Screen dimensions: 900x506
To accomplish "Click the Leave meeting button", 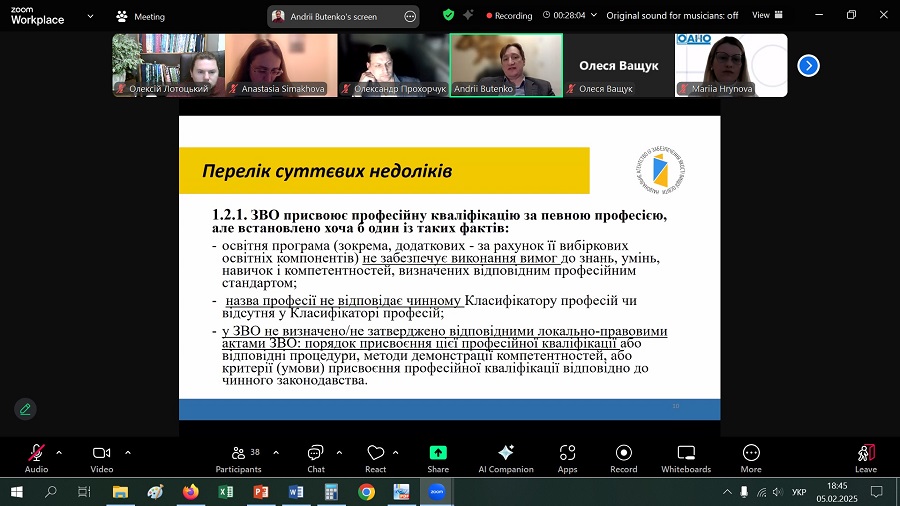I will click(865, 454).
